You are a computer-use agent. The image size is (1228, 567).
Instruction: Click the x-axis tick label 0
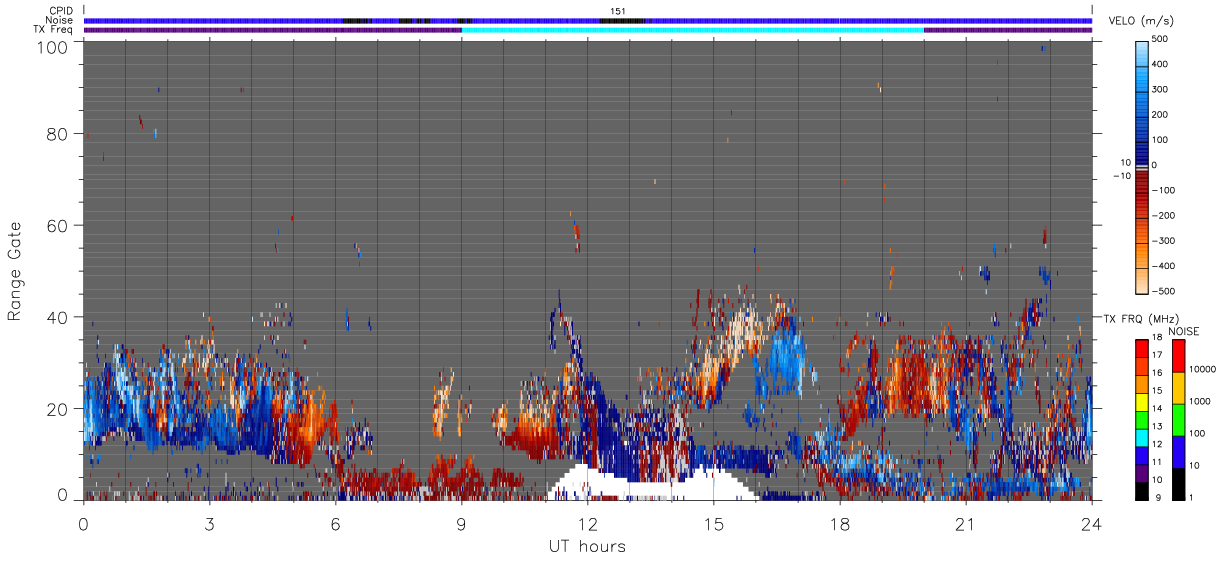83,523
